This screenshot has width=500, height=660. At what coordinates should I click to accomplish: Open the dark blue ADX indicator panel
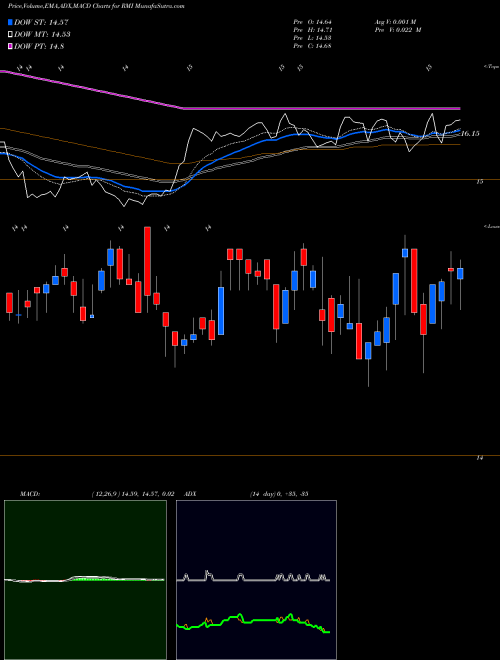click(257, 580)
